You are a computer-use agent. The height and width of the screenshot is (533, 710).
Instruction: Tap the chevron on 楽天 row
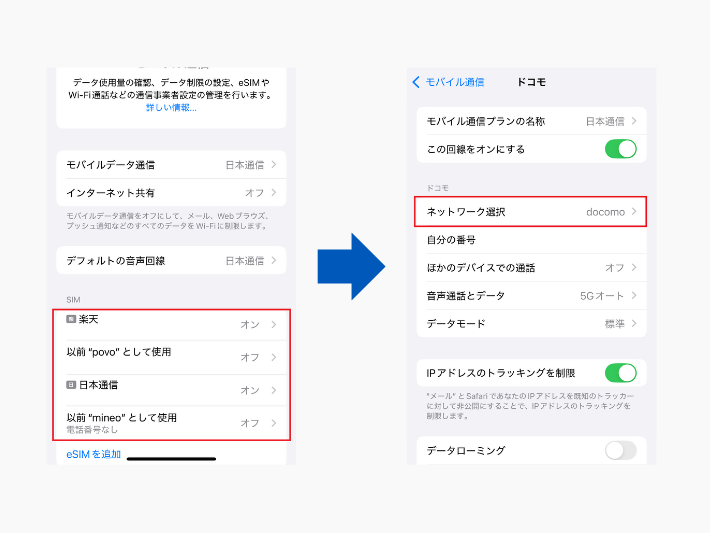tap(274, 325)
